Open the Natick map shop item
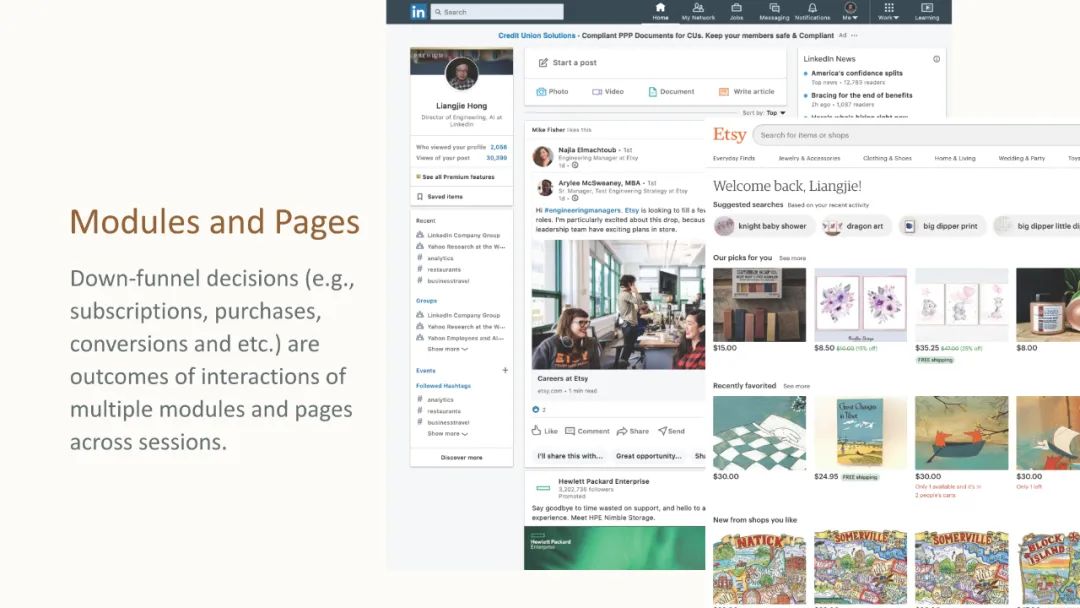 coord(759,567)
